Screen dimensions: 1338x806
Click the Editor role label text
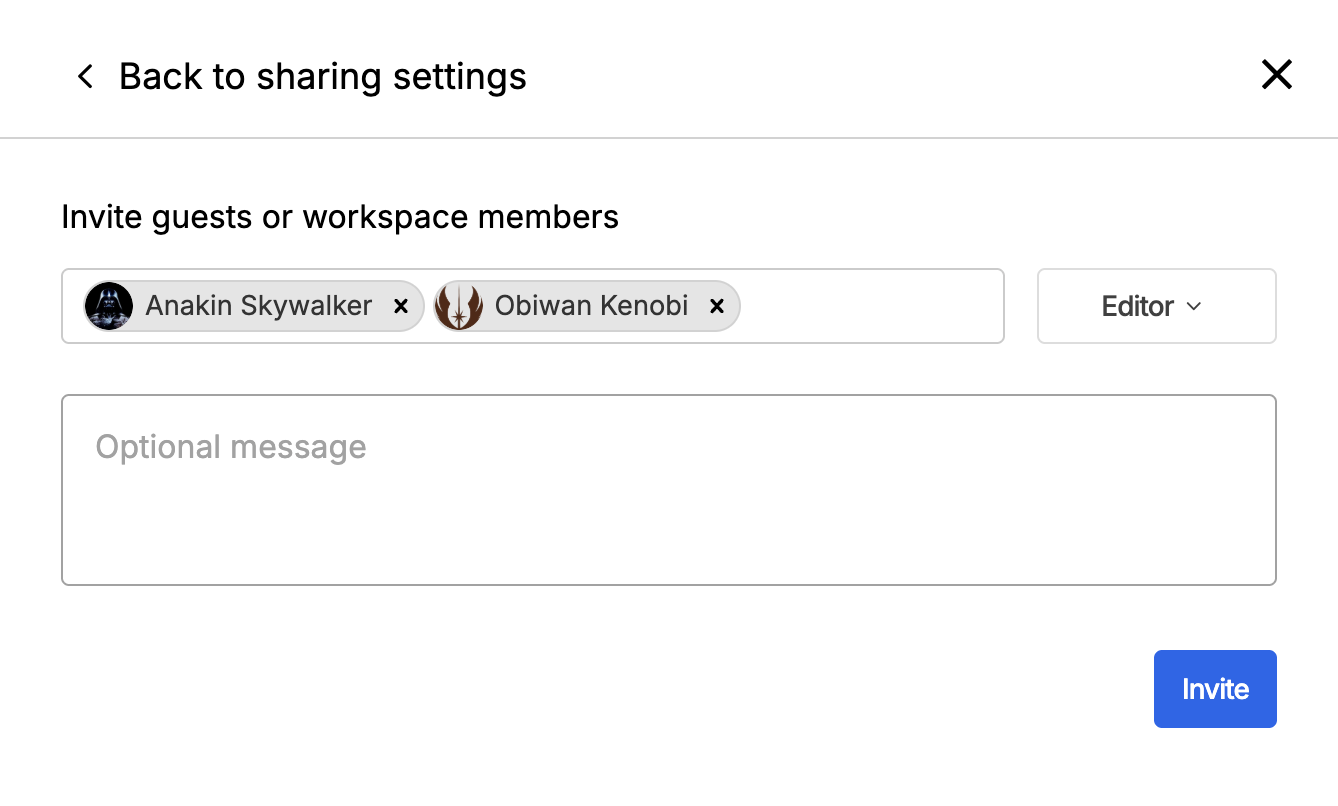point(1137,306)
